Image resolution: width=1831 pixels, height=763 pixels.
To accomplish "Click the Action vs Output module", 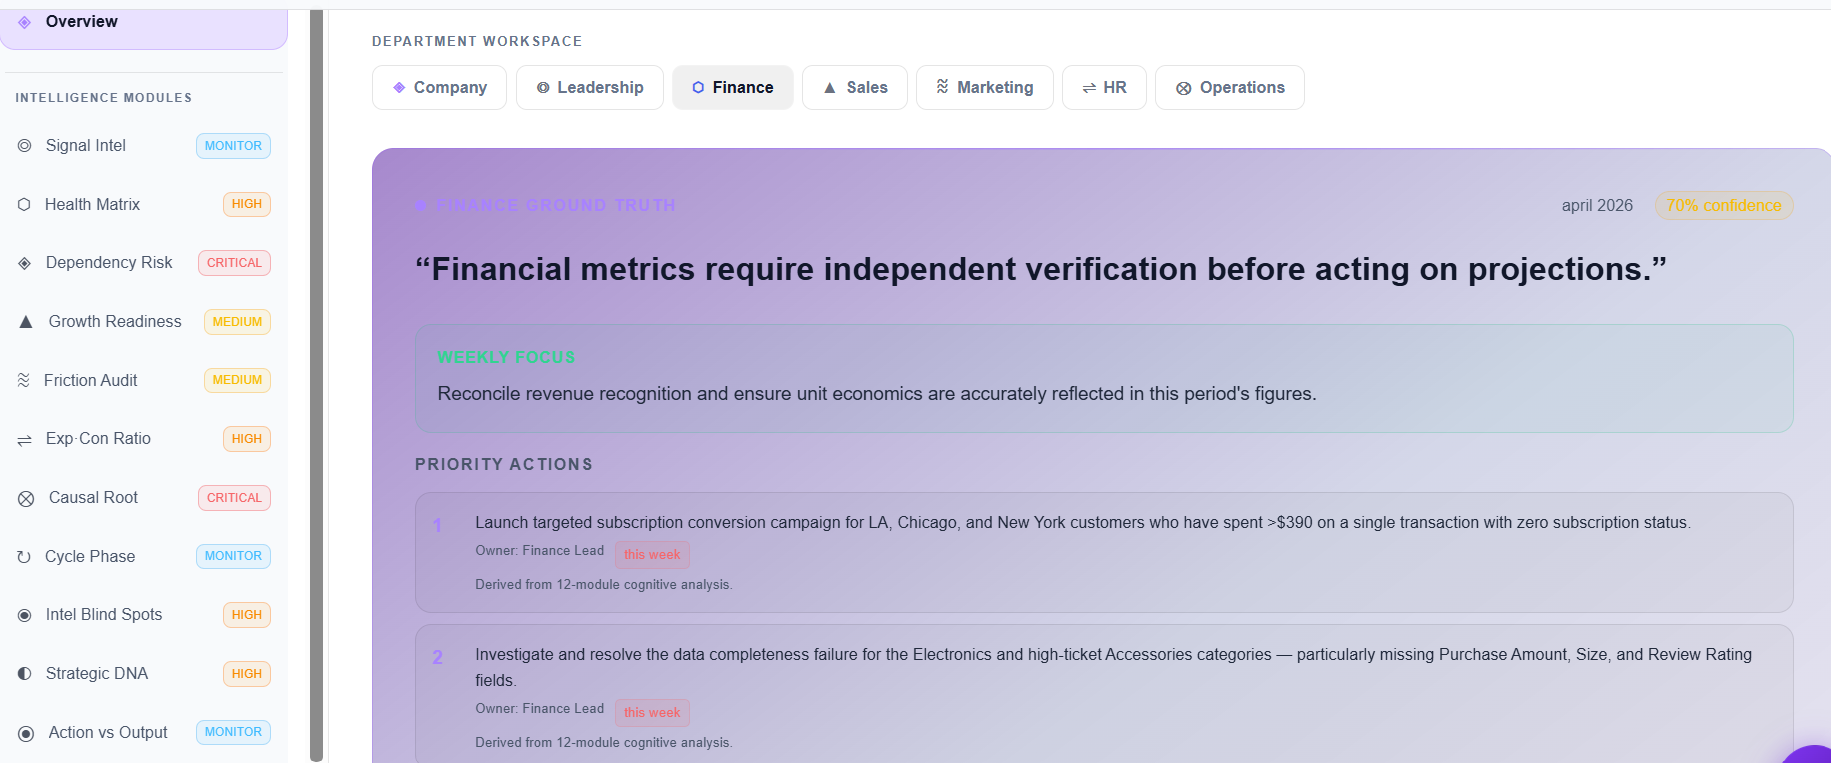I will (x=144, y=733).
